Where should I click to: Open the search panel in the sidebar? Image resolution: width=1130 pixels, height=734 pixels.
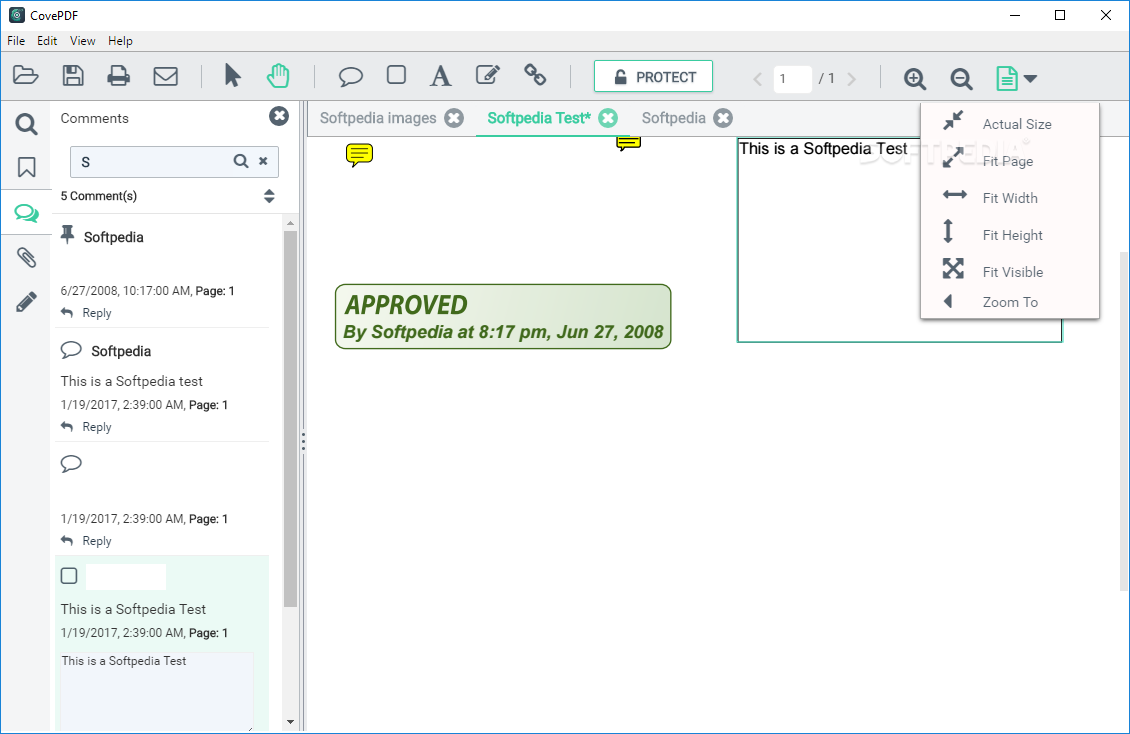click(x=27, y=125)
